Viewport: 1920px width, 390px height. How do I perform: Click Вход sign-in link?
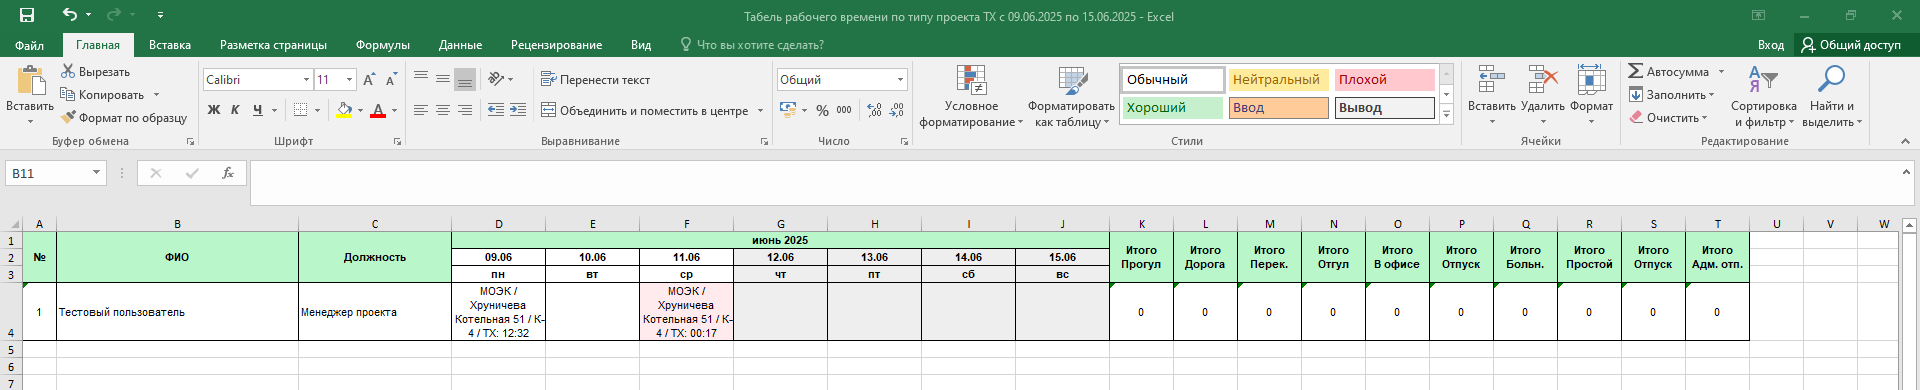pos(1771,45)
